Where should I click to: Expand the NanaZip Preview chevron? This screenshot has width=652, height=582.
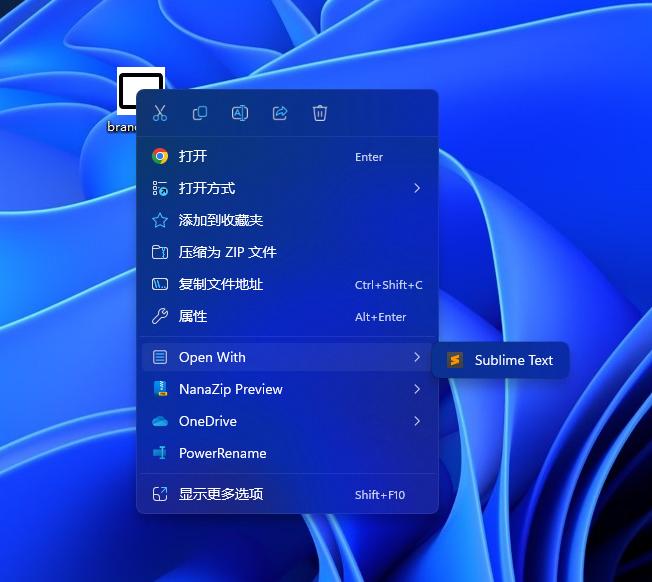(x=417, y=389)
